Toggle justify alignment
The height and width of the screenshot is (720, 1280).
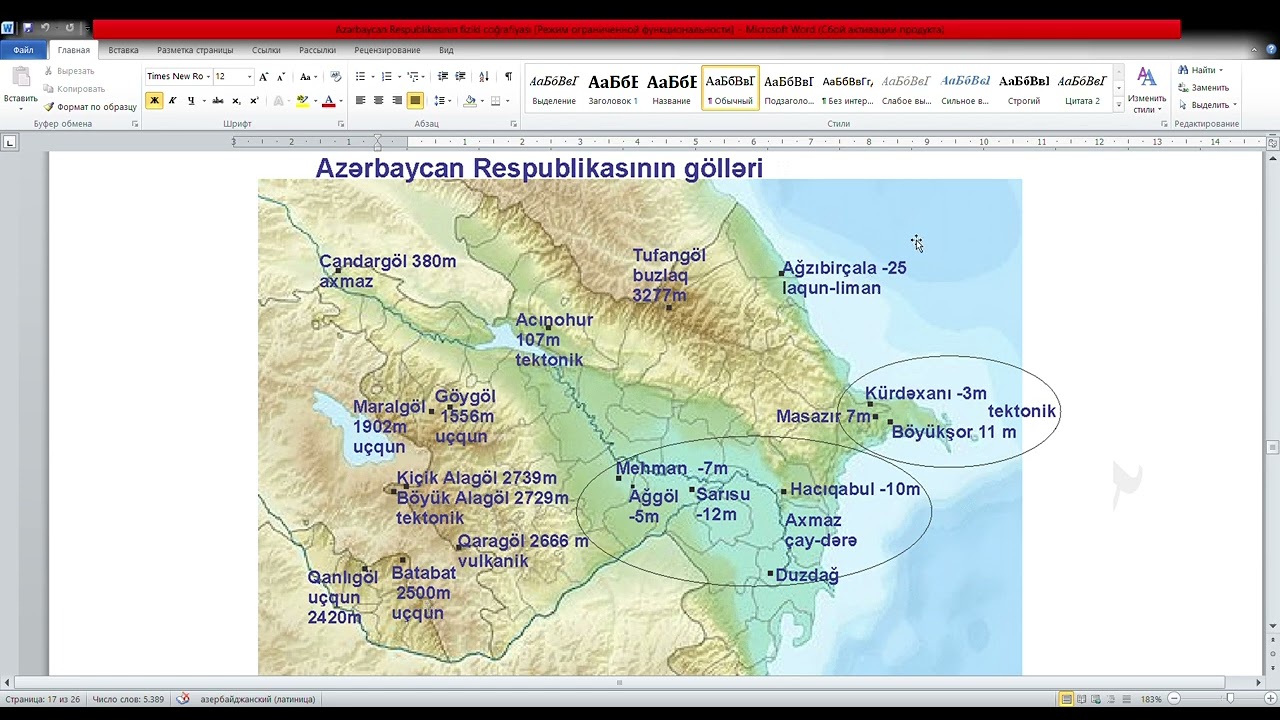coord(415,100)
